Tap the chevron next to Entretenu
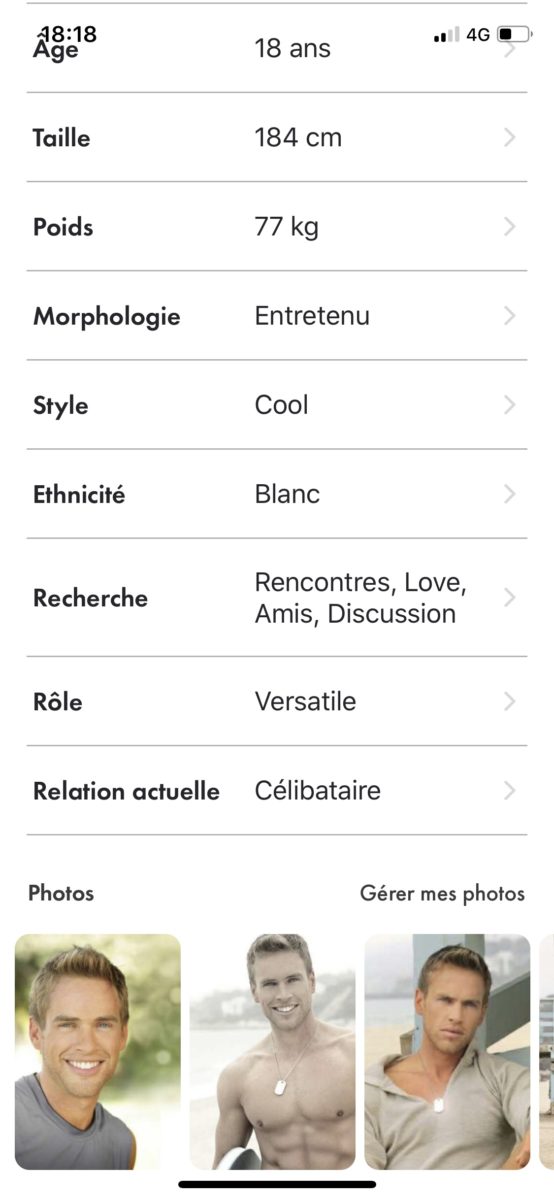554x1200 pixels. coord(509,316)
